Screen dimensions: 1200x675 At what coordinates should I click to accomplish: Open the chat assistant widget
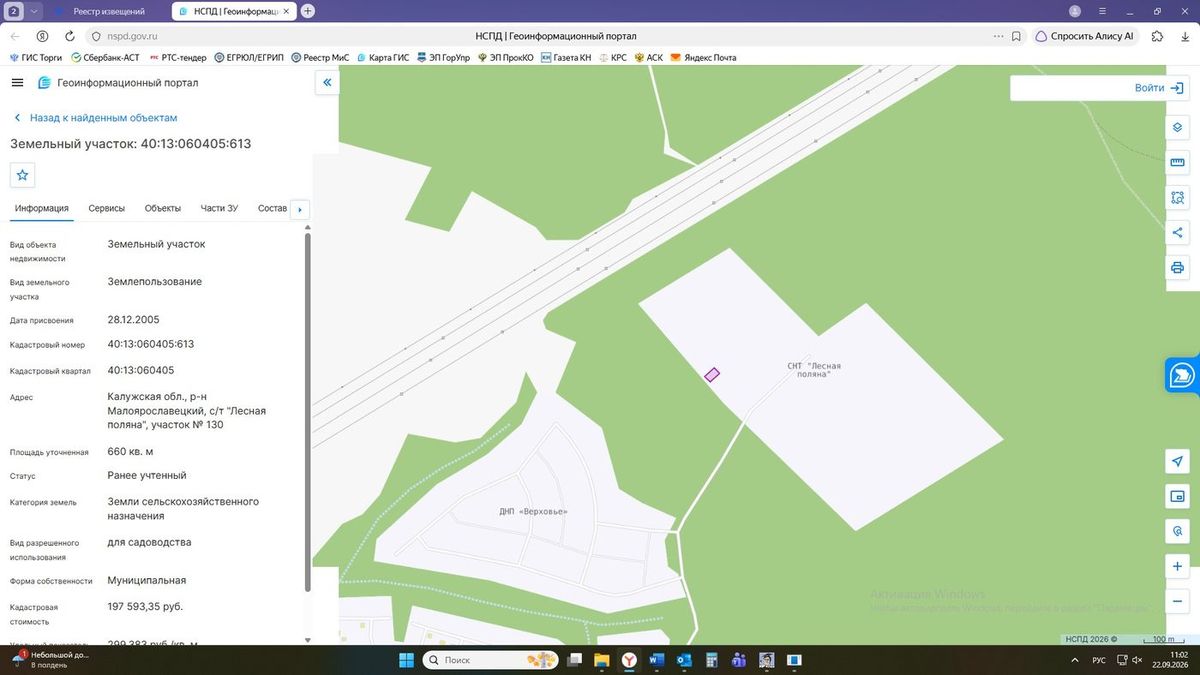coord(1182,375)
